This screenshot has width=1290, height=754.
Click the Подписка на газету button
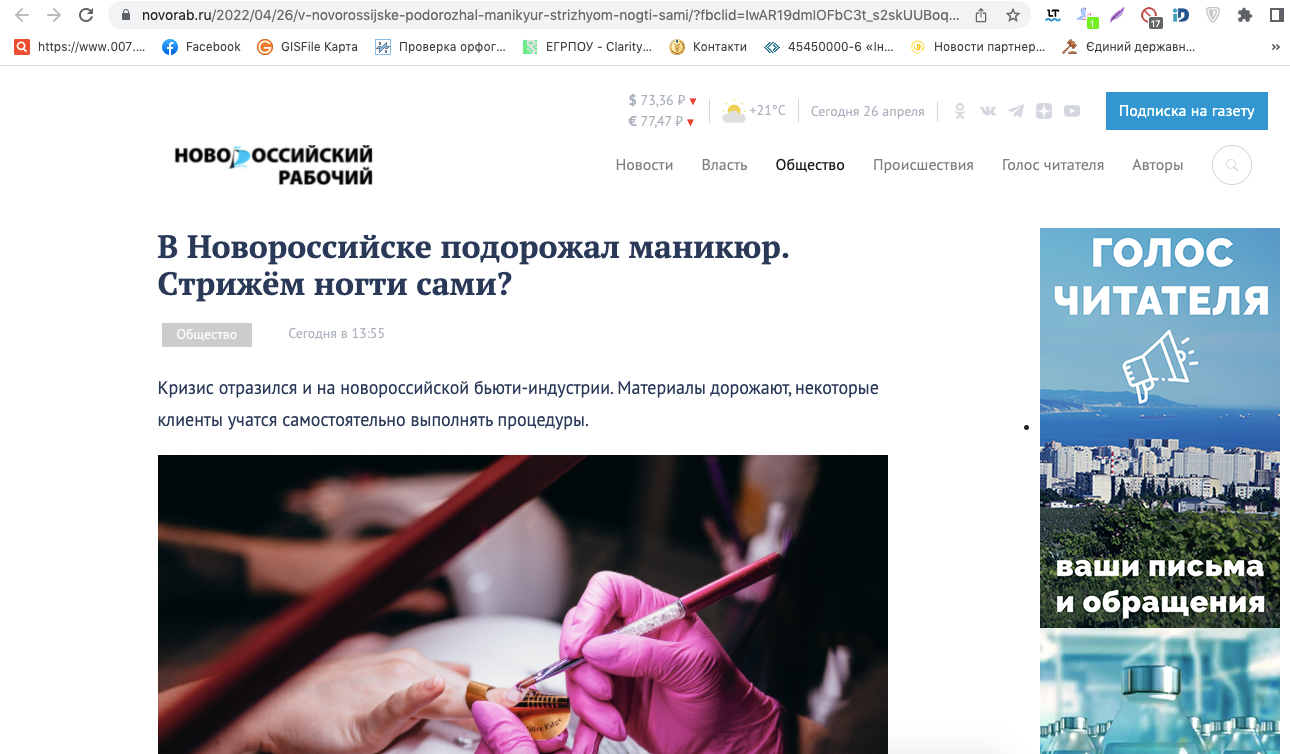click(1186, 111)
